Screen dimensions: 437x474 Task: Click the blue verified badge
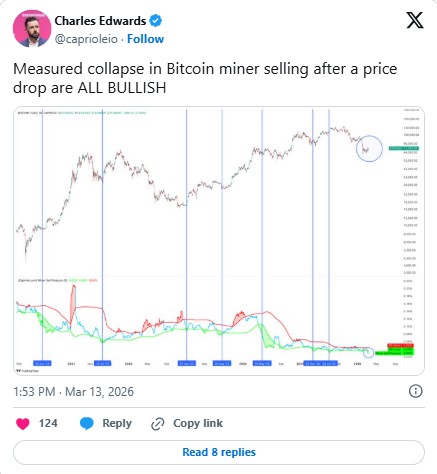point(155,21)
